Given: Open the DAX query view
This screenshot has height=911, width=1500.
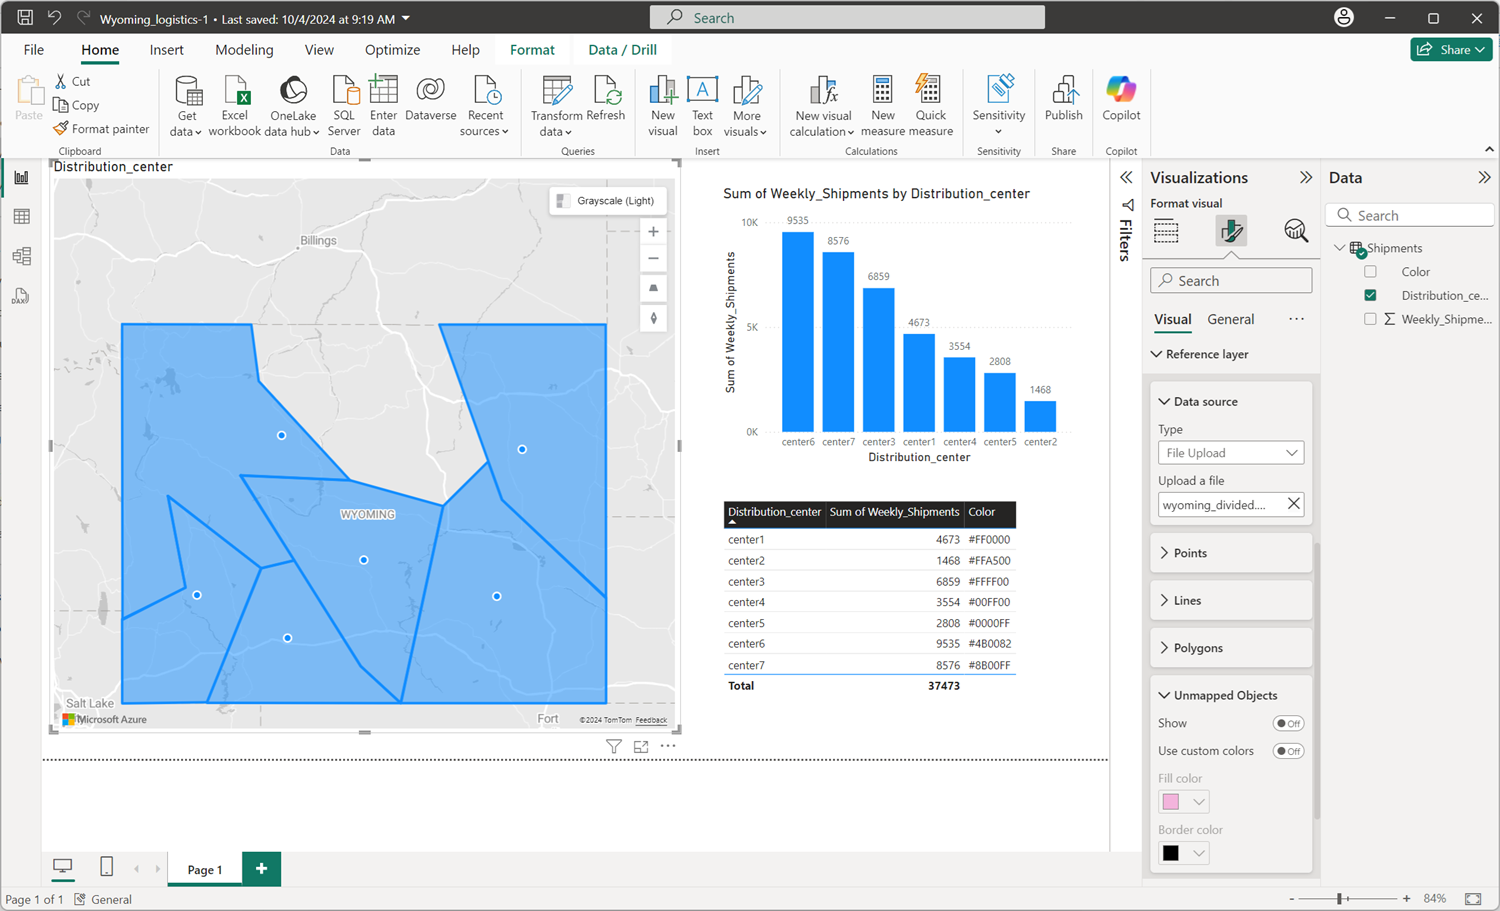Looking at the screenshot, I should pyautogui.click(x=22, y=296).
